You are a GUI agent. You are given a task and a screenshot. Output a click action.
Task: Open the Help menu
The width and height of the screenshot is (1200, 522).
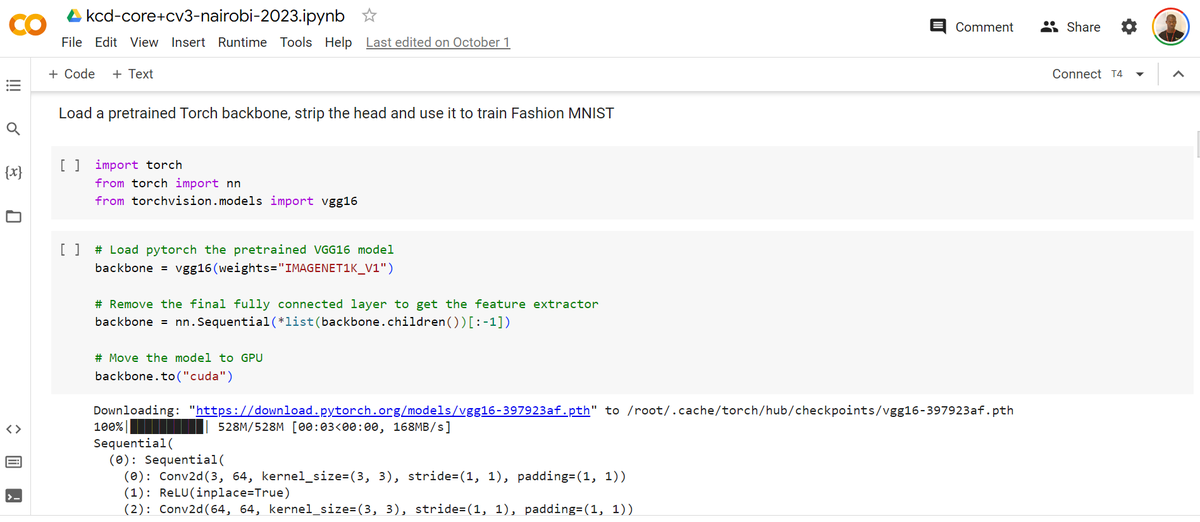338,42
